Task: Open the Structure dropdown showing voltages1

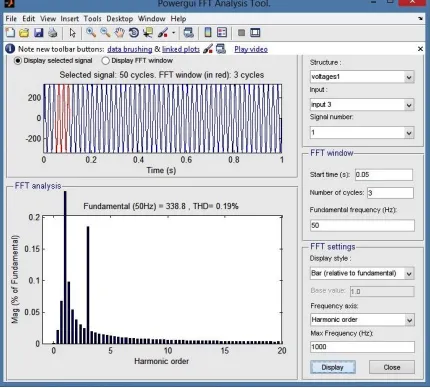Action: (362, 77)
